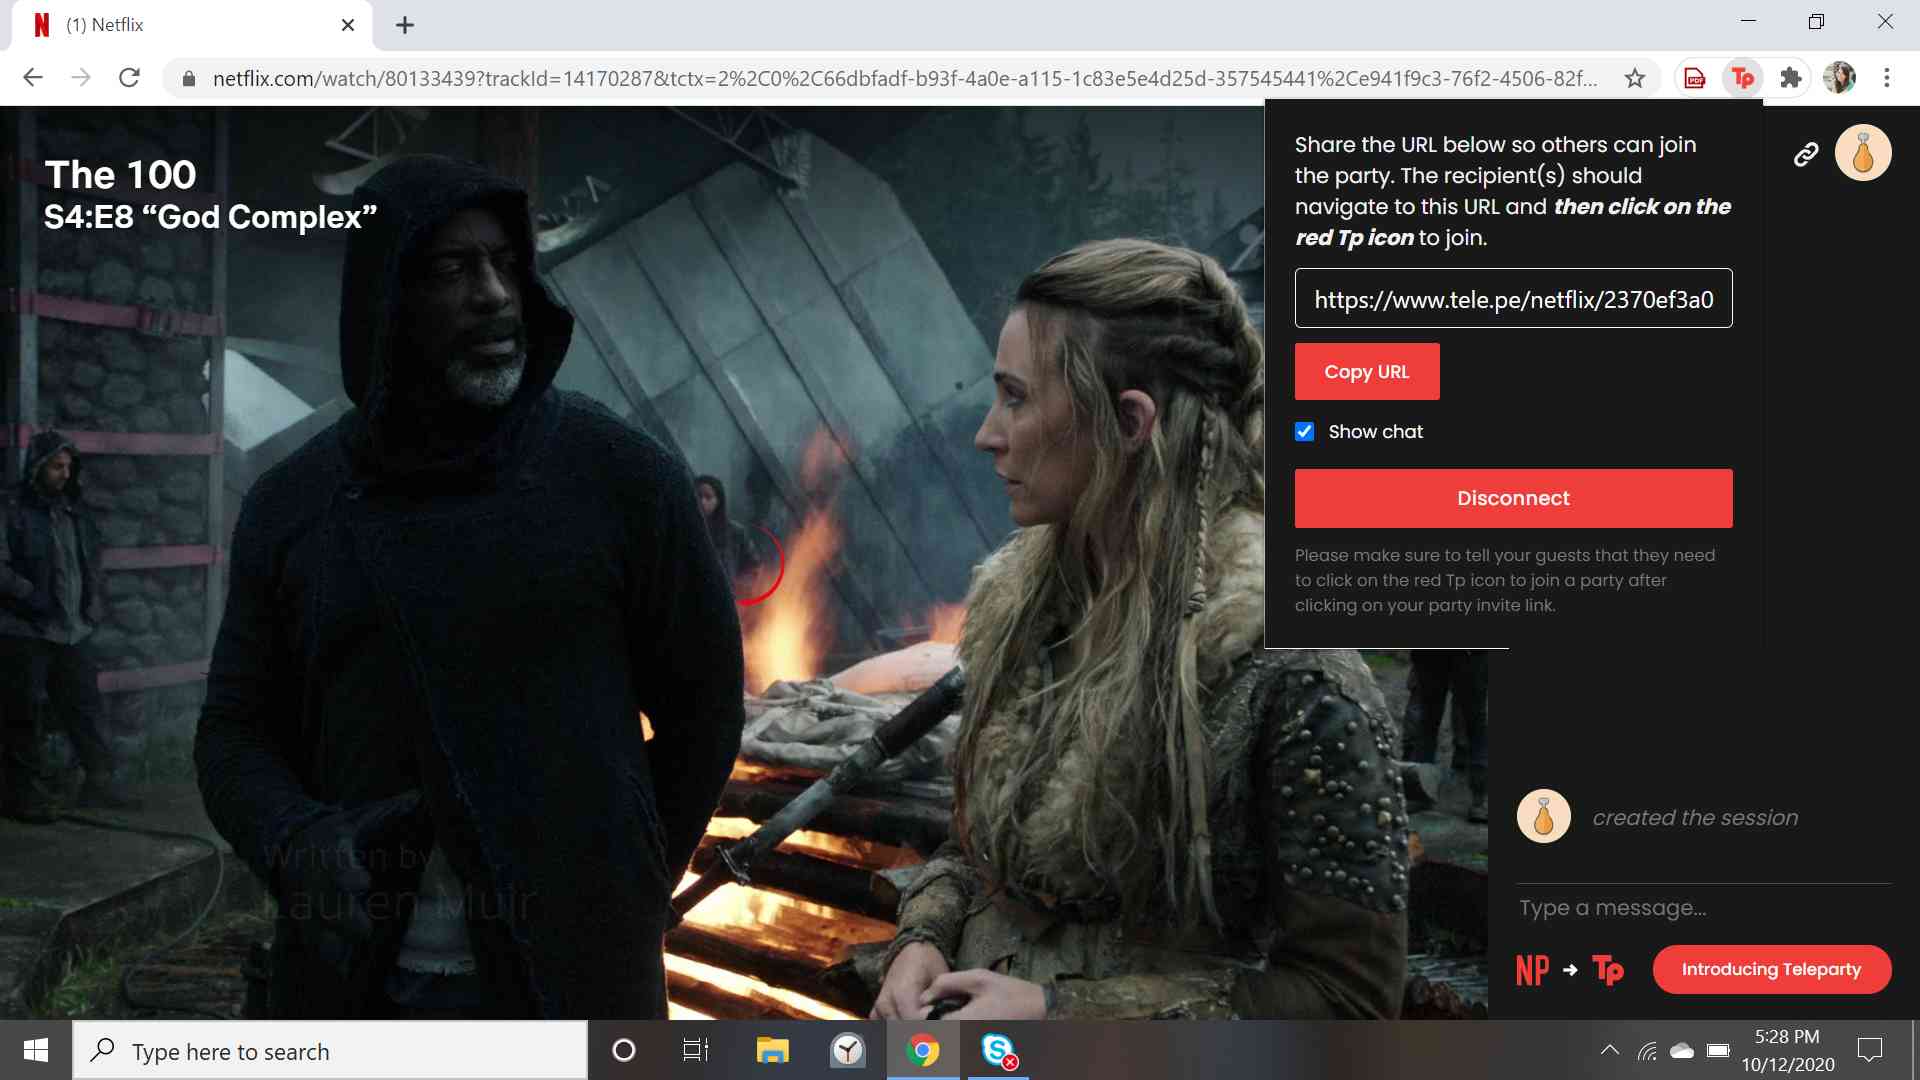Check battery status tray icon

click(1718, 1050)
